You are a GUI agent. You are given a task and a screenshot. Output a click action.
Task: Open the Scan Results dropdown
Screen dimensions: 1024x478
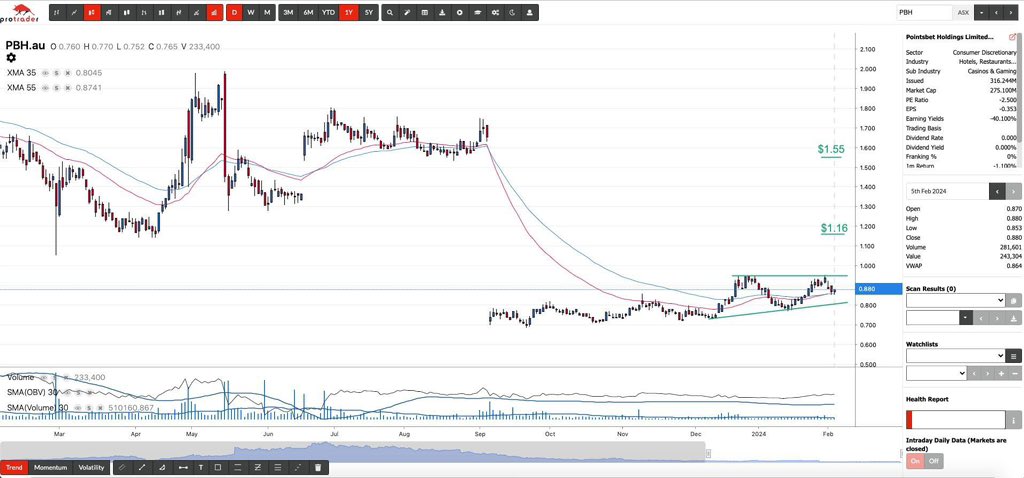[955, 300]
